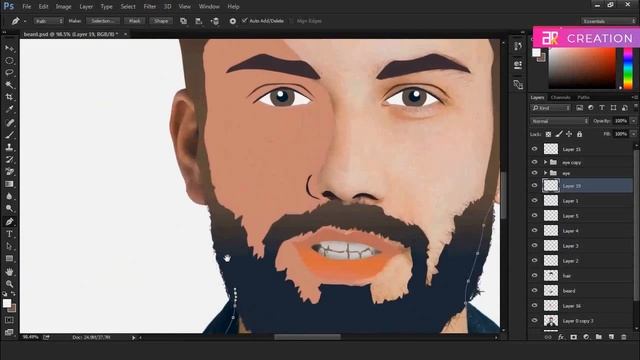Toggle lock transparent pixels

(x=548, y=134)
